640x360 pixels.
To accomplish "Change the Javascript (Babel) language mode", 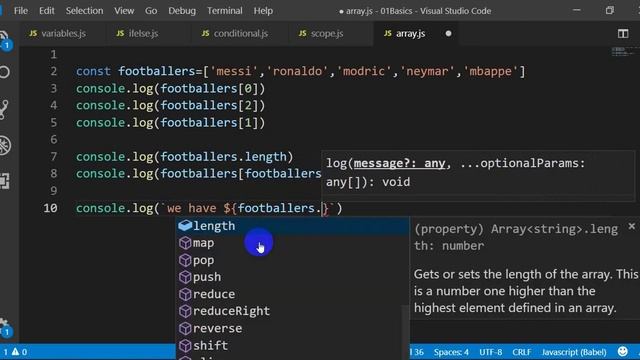I will [573, 352].
